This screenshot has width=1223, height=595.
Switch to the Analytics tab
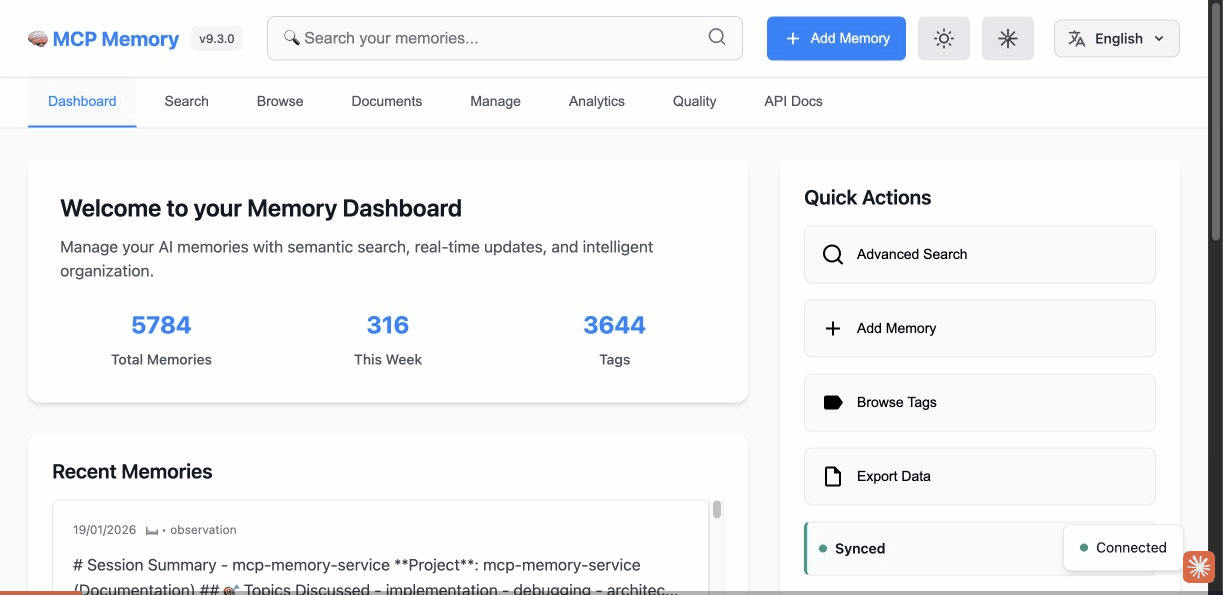pos(596,101)
